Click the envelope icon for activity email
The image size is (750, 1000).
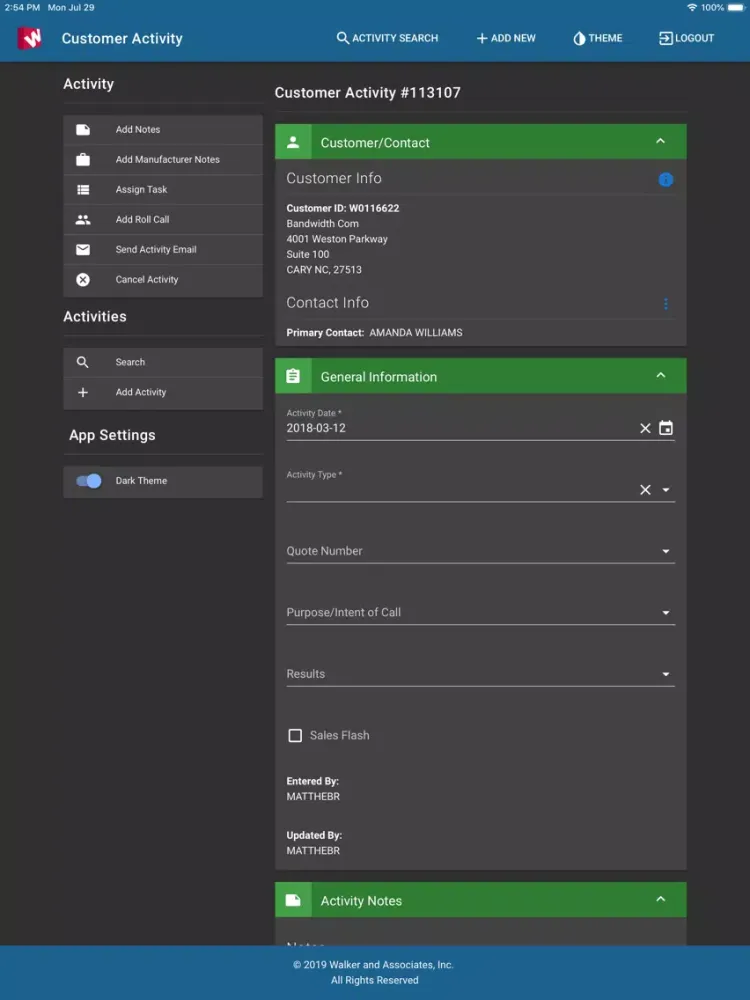pyautogui.click(x=83, y=249)
